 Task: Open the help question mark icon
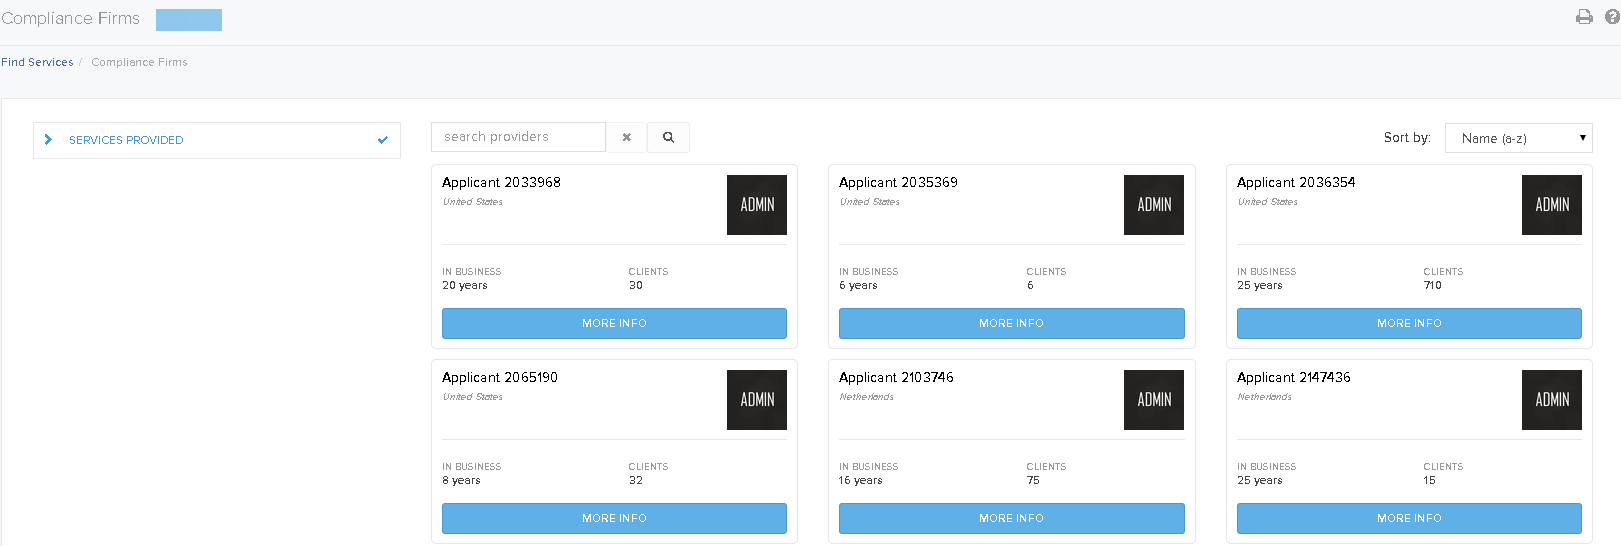coord(1612,17)
